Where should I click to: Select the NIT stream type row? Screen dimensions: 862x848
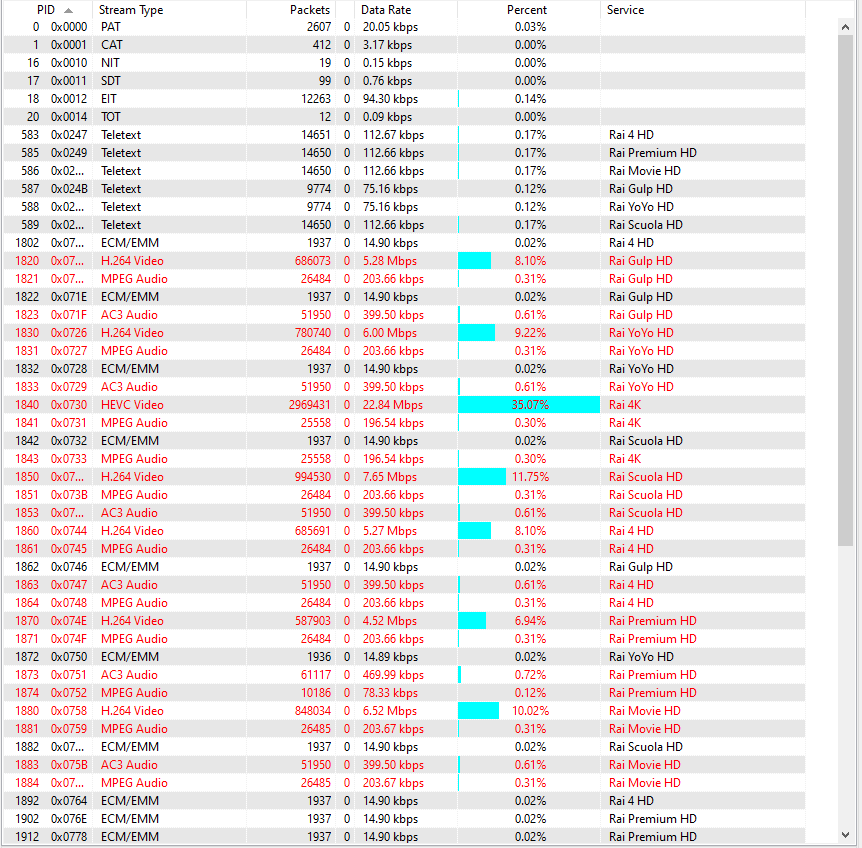[x=404, y=63]
